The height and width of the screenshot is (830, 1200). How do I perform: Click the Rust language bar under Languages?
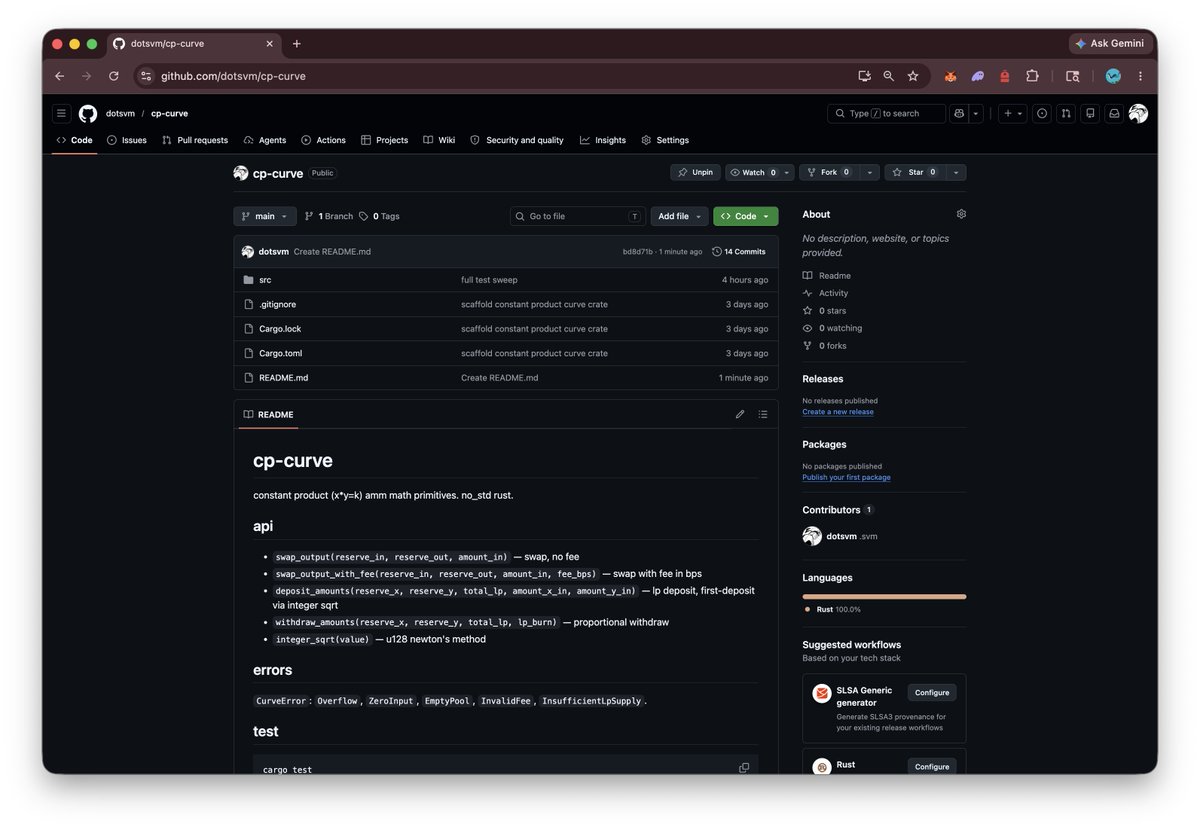(884, 596)
